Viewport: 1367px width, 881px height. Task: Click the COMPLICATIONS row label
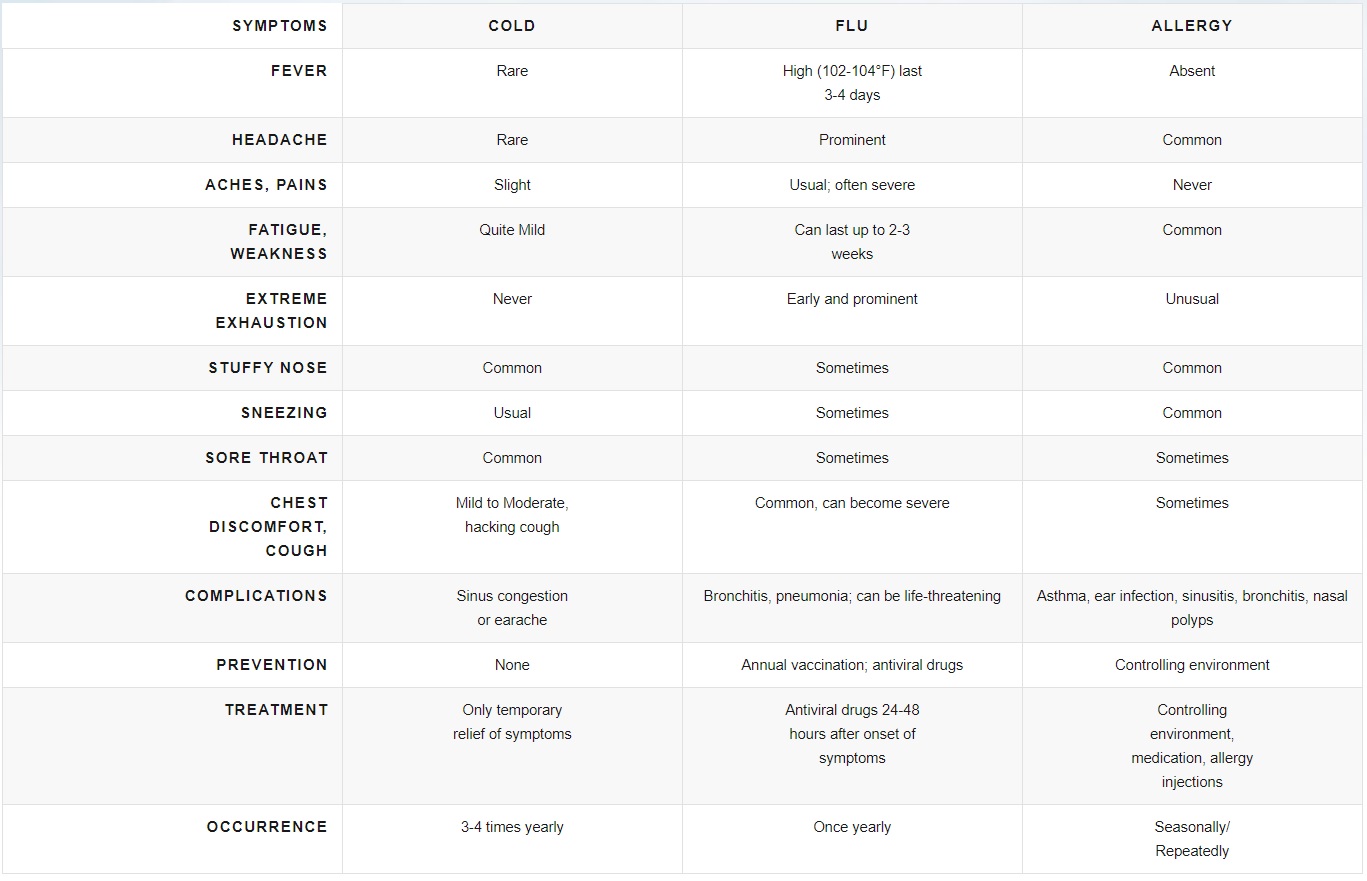tap(256, 596)
